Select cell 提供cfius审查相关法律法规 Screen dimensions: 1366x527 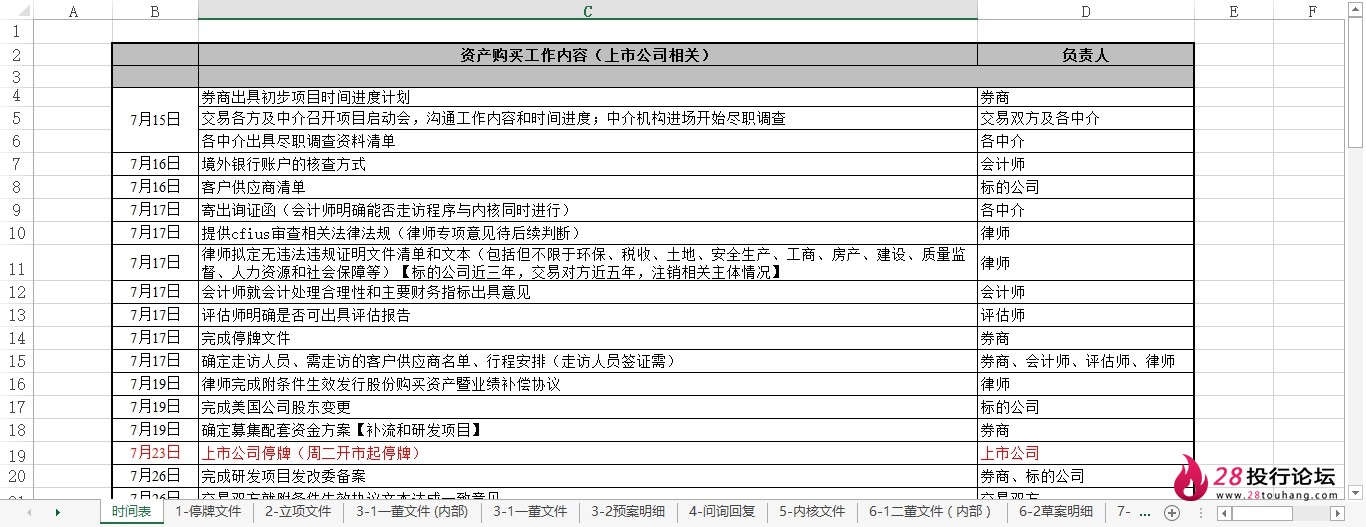point(588,232)
